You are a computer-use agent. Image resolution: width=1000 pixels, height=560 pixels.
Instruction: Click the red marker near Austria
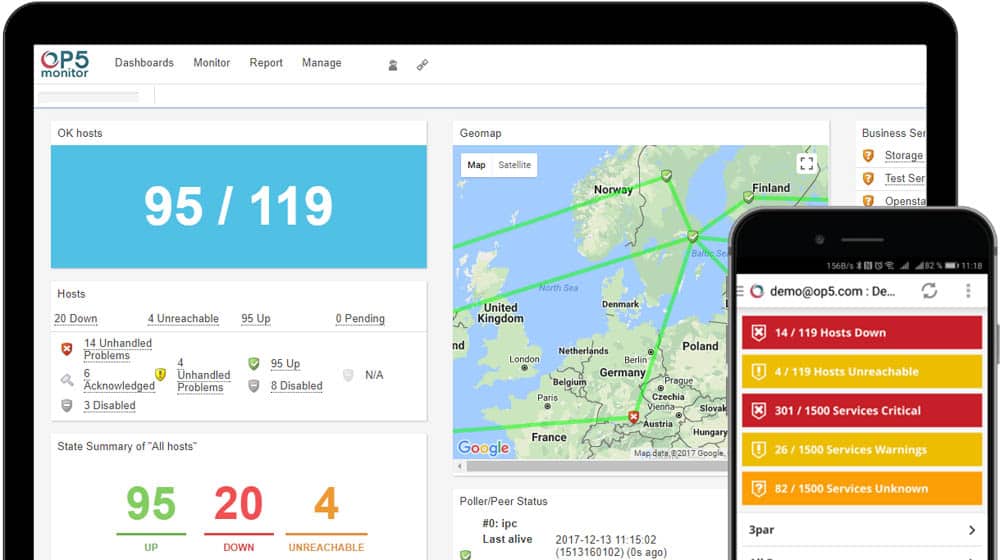click(x=633, y=416)
